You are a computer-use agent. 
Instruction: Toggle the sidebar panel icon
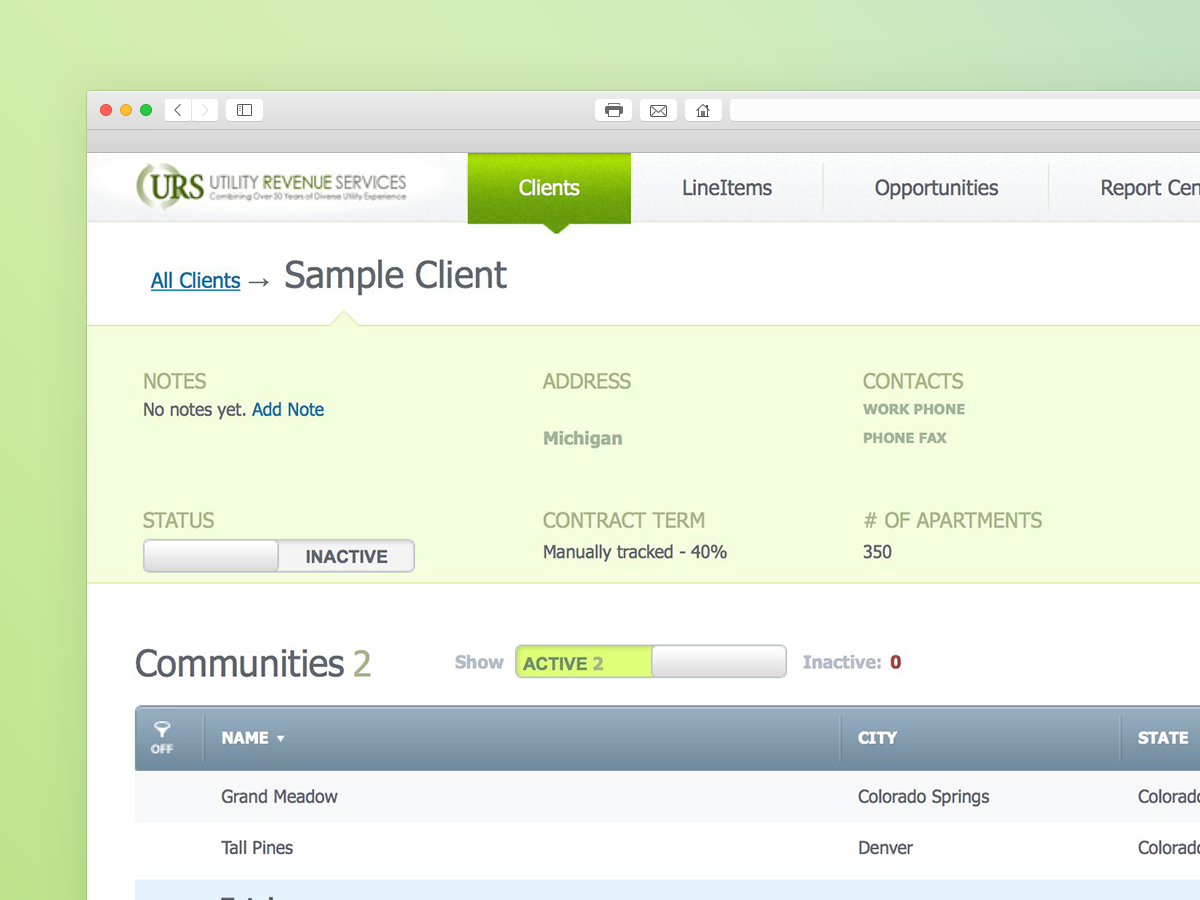244,110
